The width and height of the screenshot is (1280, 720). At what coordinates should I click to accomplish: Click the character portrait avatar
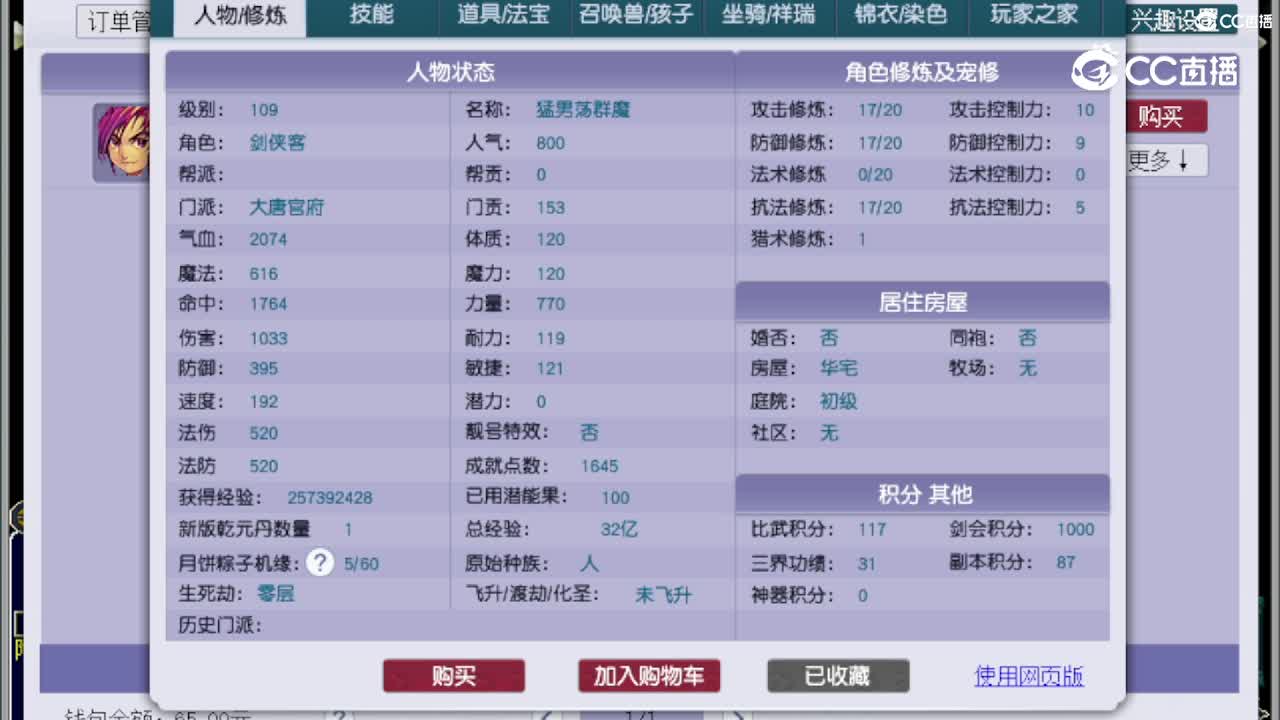click(122, 142)
